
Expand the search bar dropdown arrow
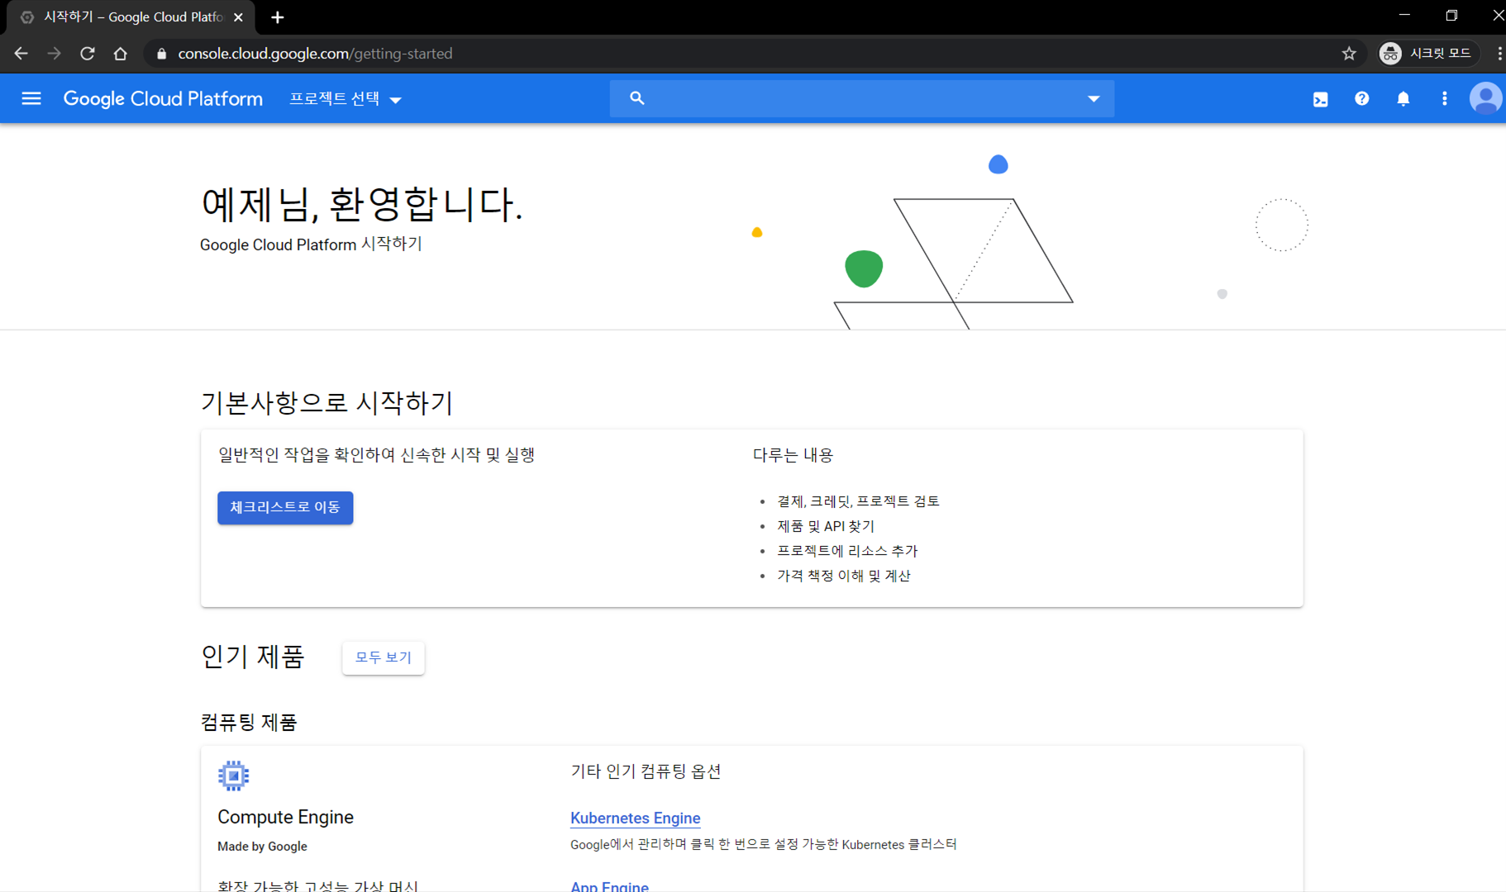click(1093, 99)
